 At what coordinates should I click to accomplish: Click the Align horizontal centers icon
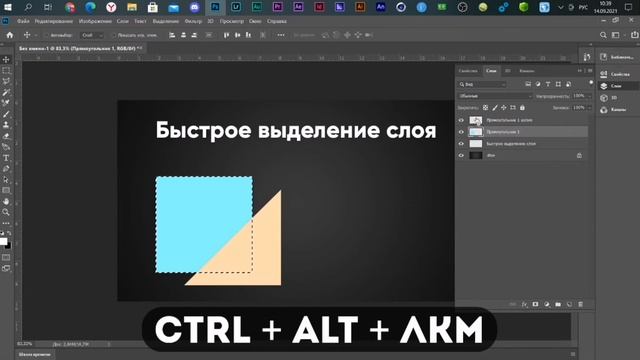183,35
